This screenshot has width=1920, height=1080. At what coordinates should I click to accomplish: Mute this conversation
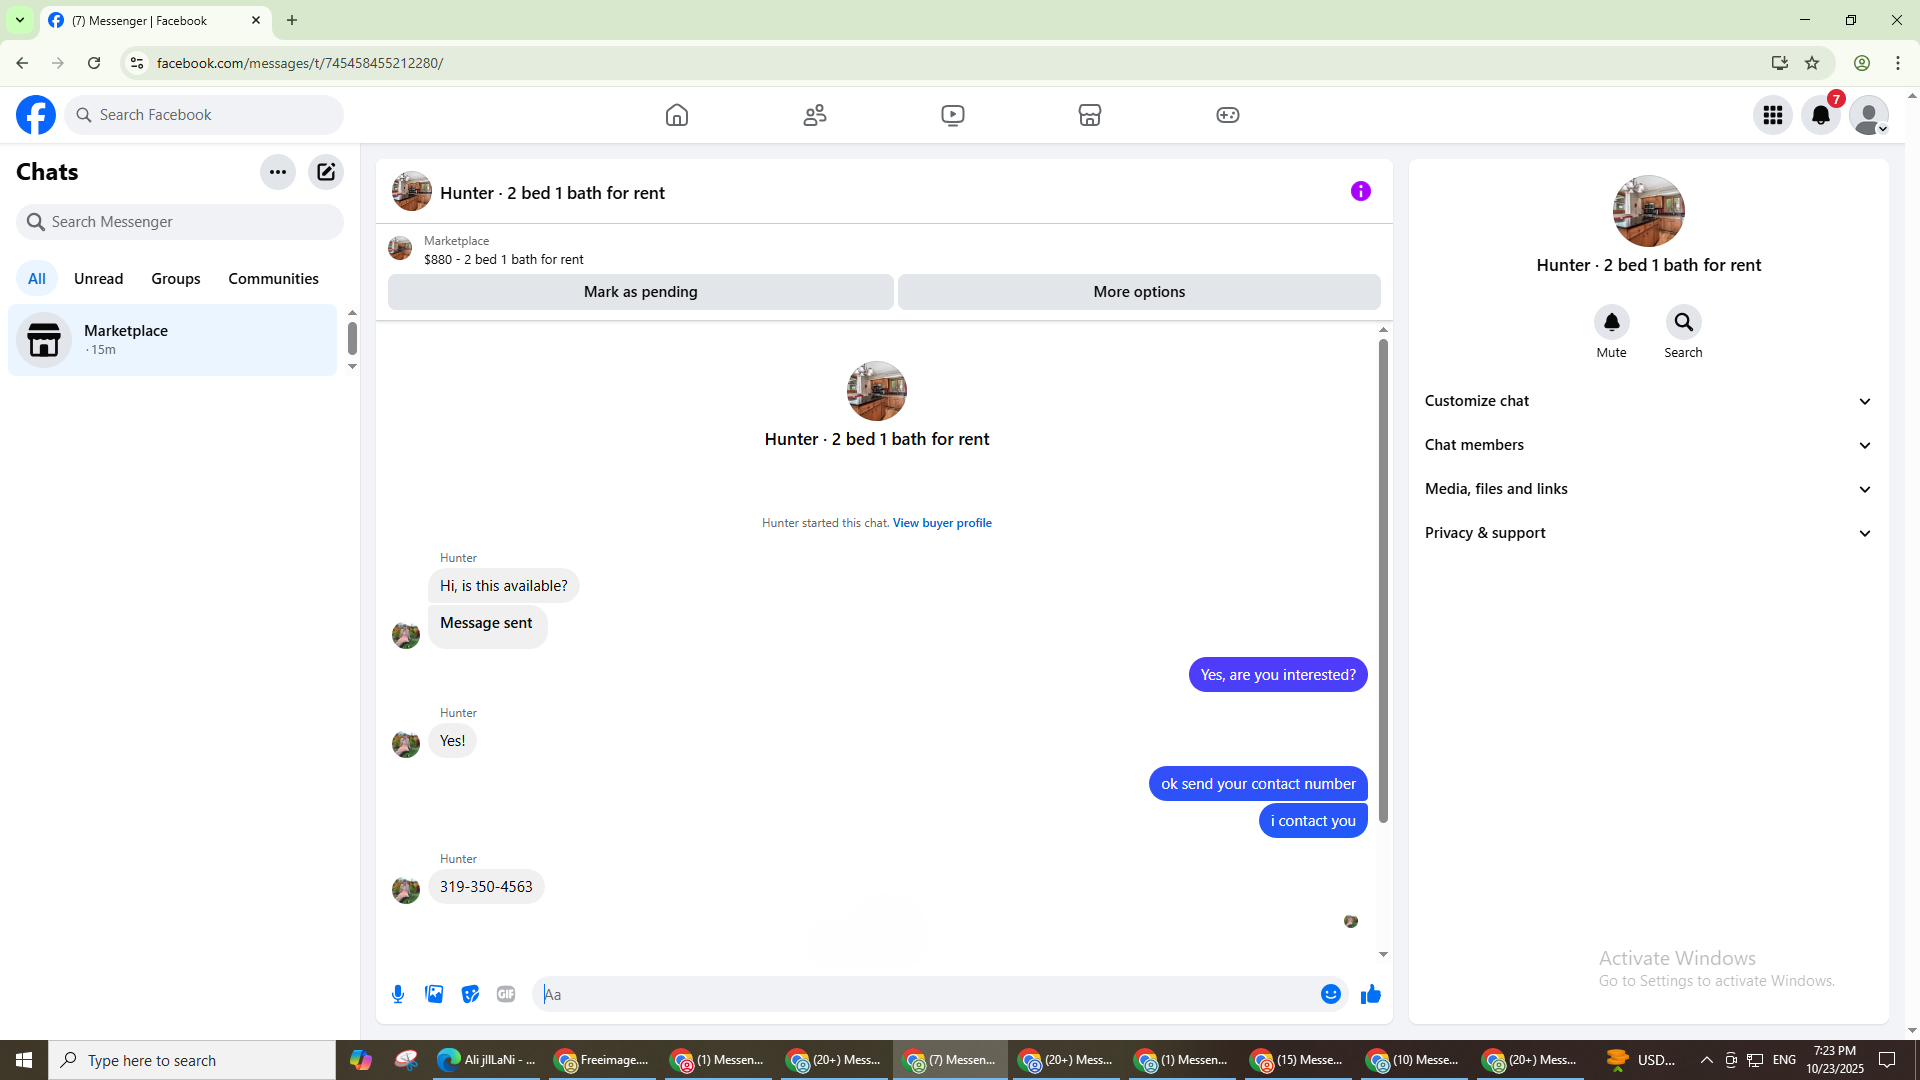(1611, 323)
